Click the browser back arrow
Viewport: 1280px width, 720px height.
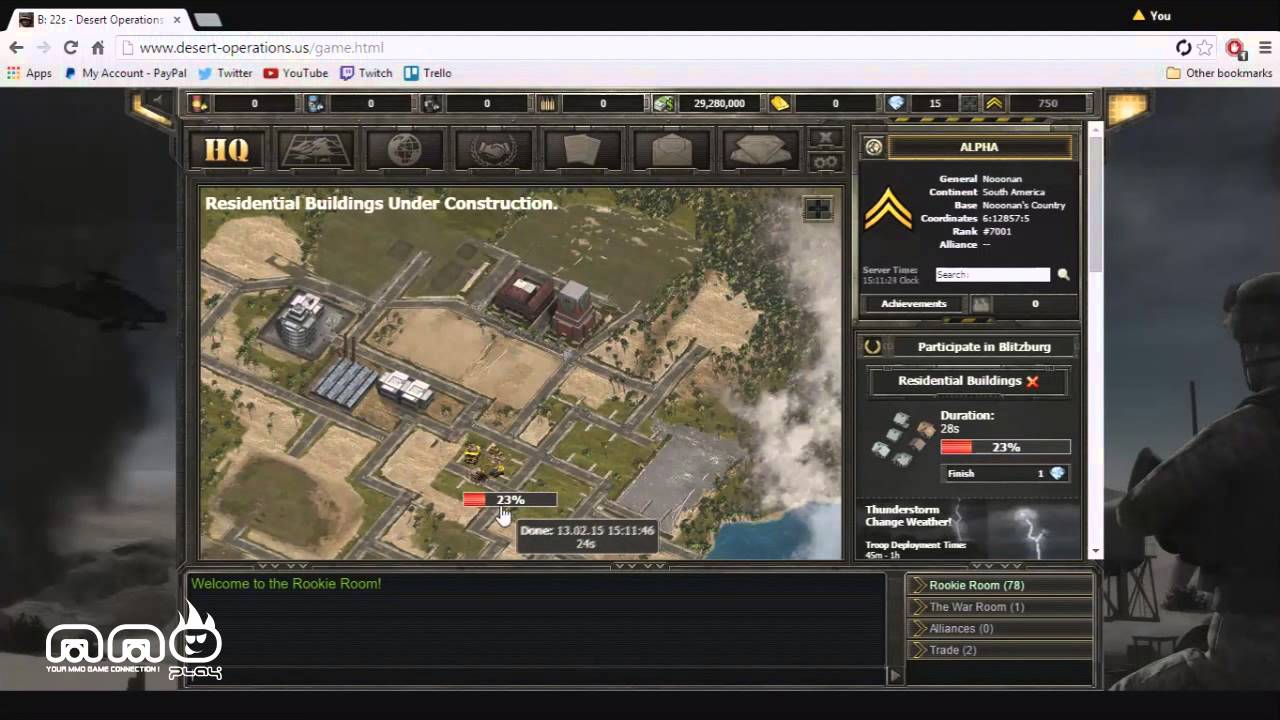click(16, 47)
